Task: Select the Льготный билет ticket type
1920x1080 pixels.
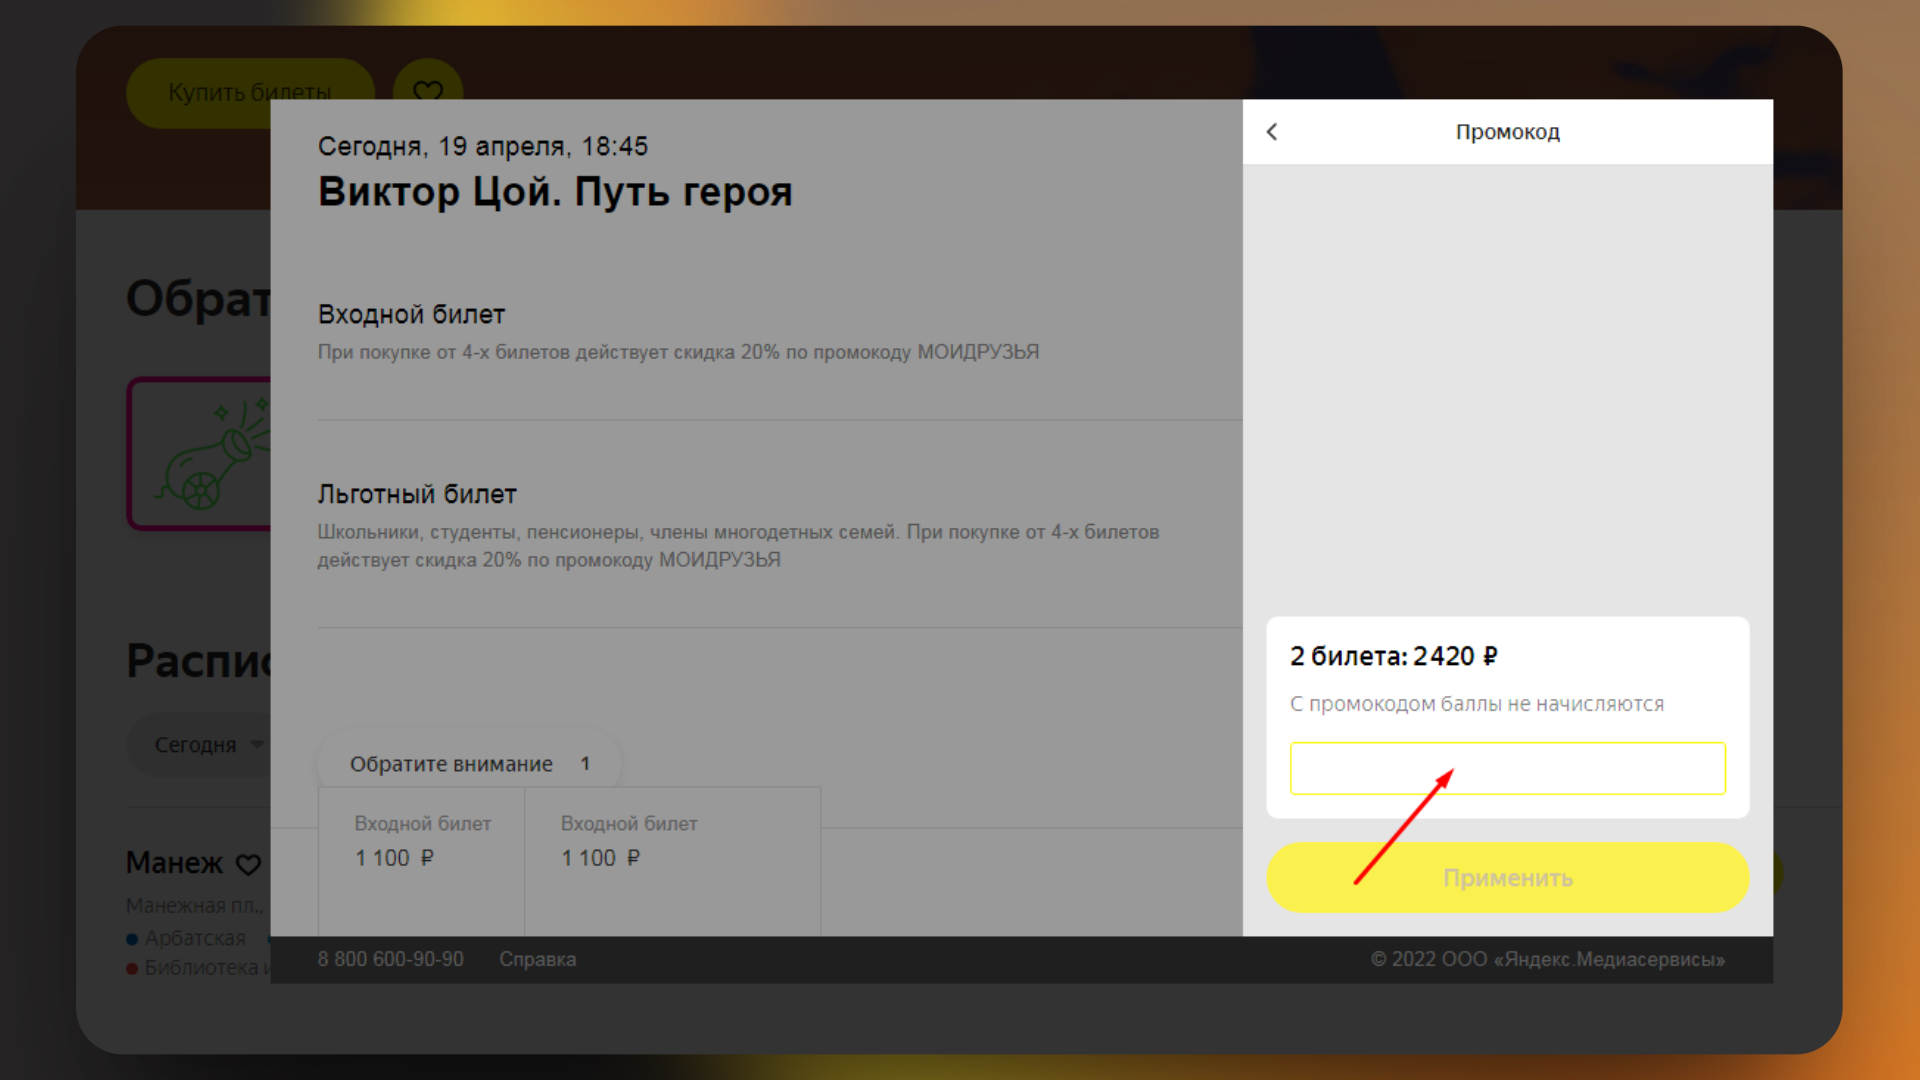Action: point(417,494)
